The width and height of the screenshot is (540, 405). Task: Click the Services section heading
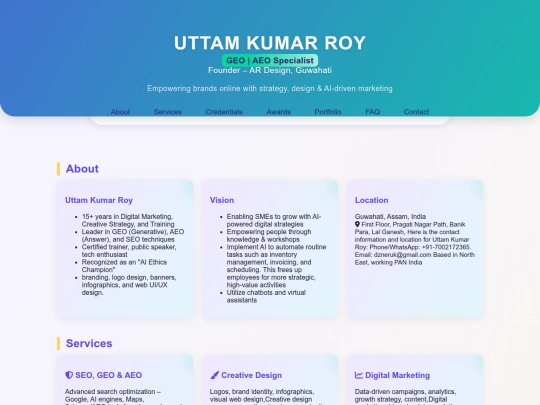89,343
